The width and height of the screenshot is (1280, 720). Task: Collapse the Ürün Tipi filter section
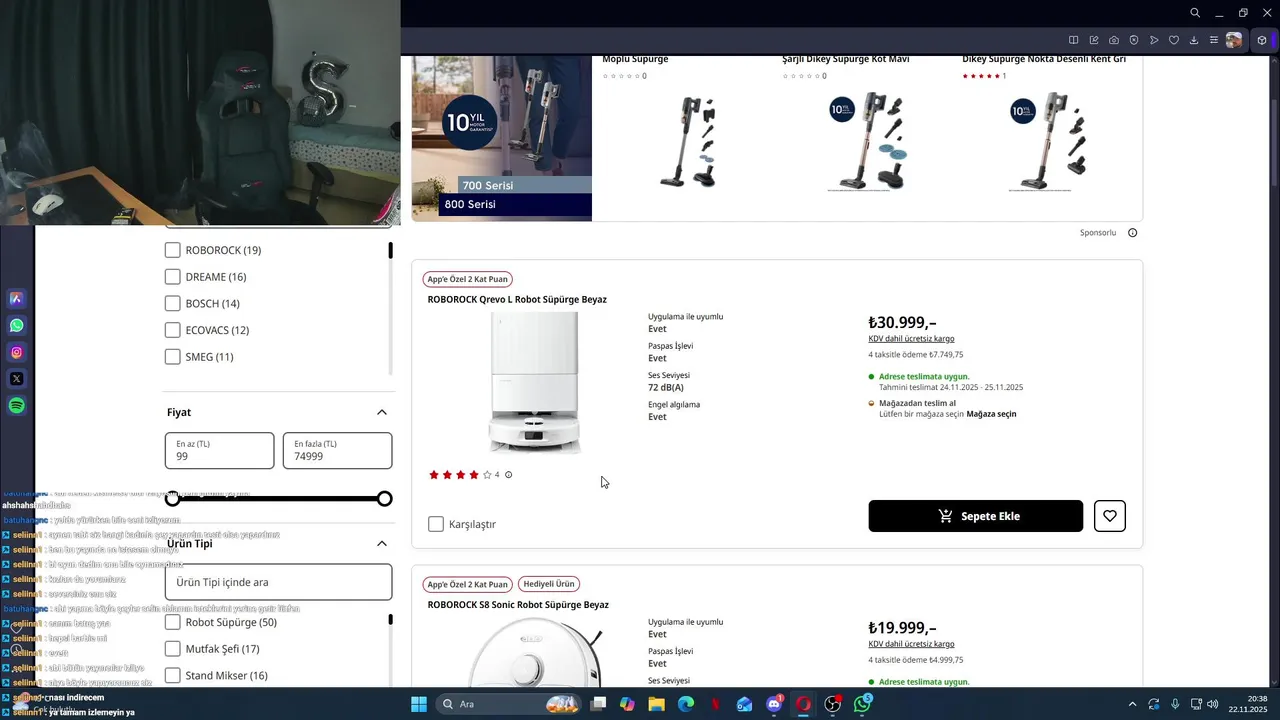coord(381,544)
